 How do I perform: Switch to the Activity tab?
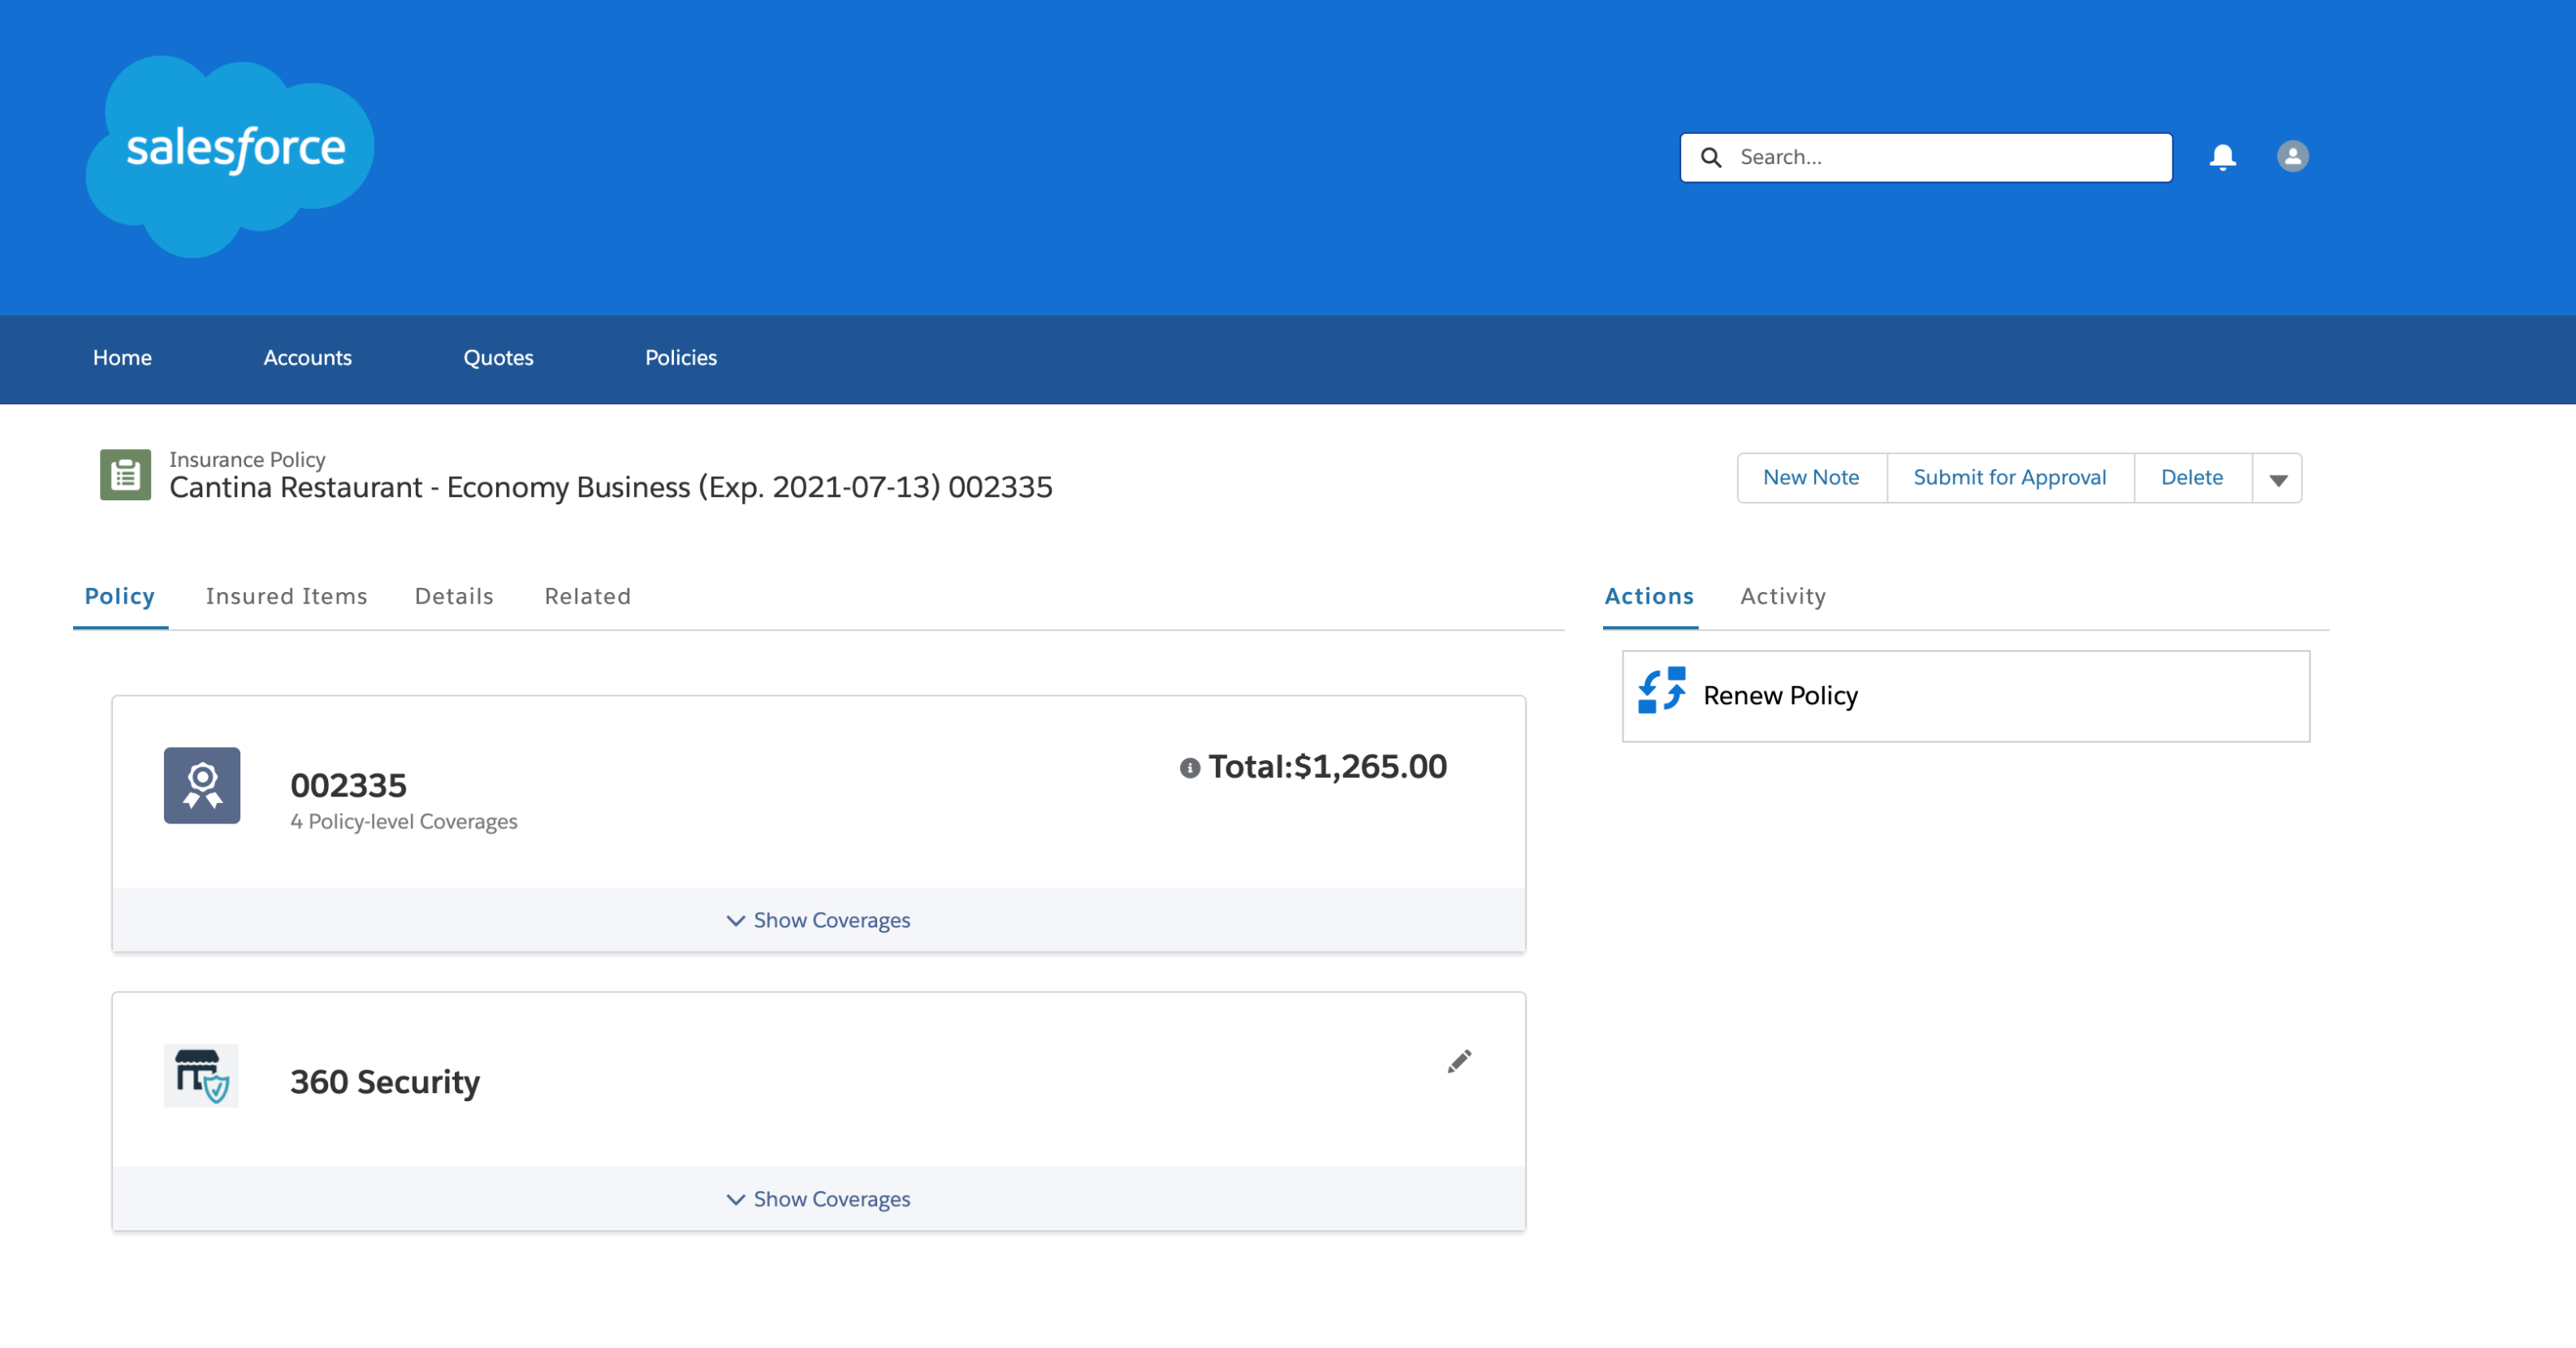pos(1783,596)
